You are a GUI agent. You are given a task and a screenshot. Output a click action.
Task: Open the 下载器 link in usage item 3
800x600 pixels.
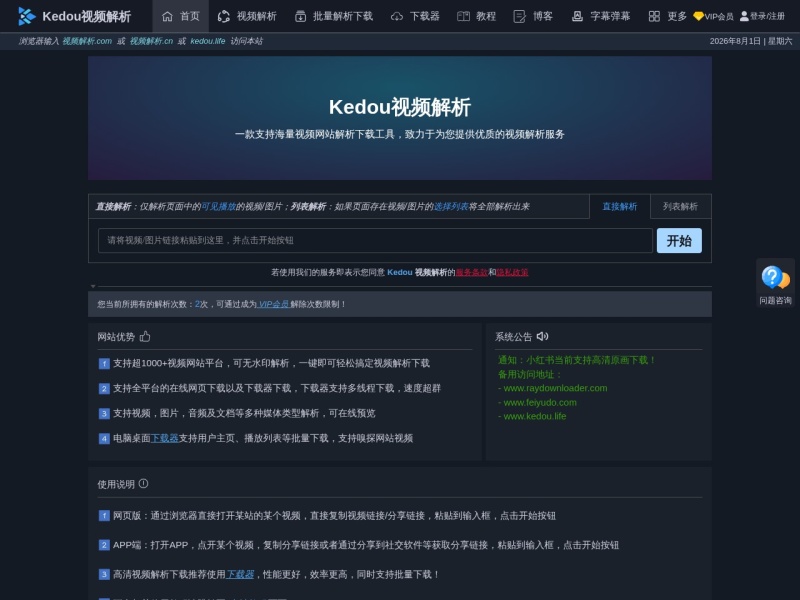pyautogui.click(x=240, y=574)
